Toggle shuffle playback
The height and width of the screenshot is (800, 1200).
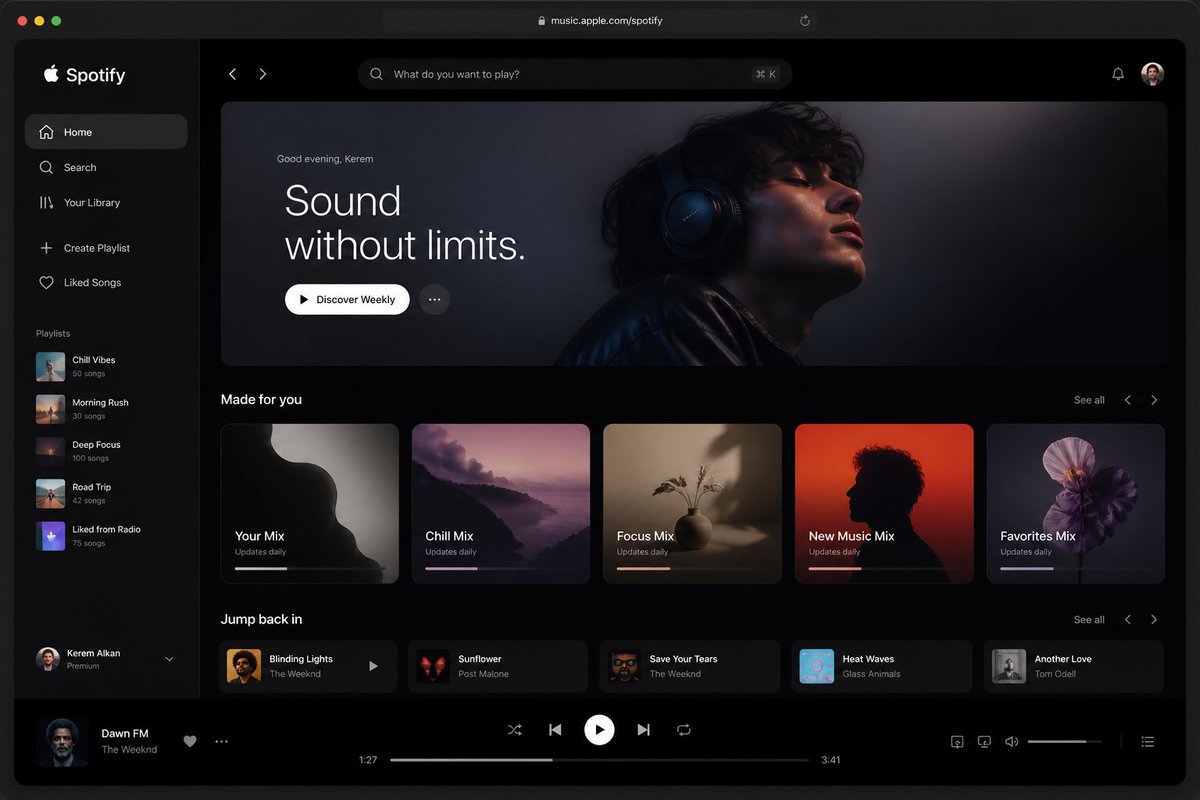coord(515,730)
